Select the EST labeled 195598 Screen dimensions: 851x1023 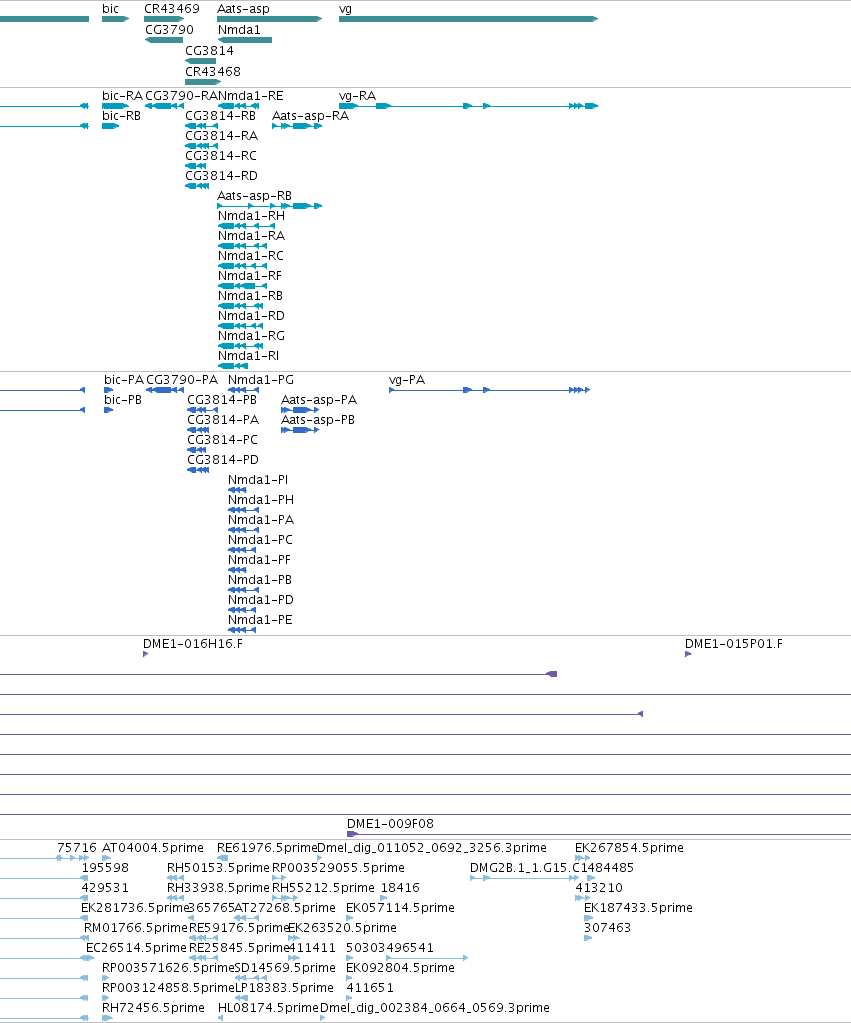(x=105, y=868)
